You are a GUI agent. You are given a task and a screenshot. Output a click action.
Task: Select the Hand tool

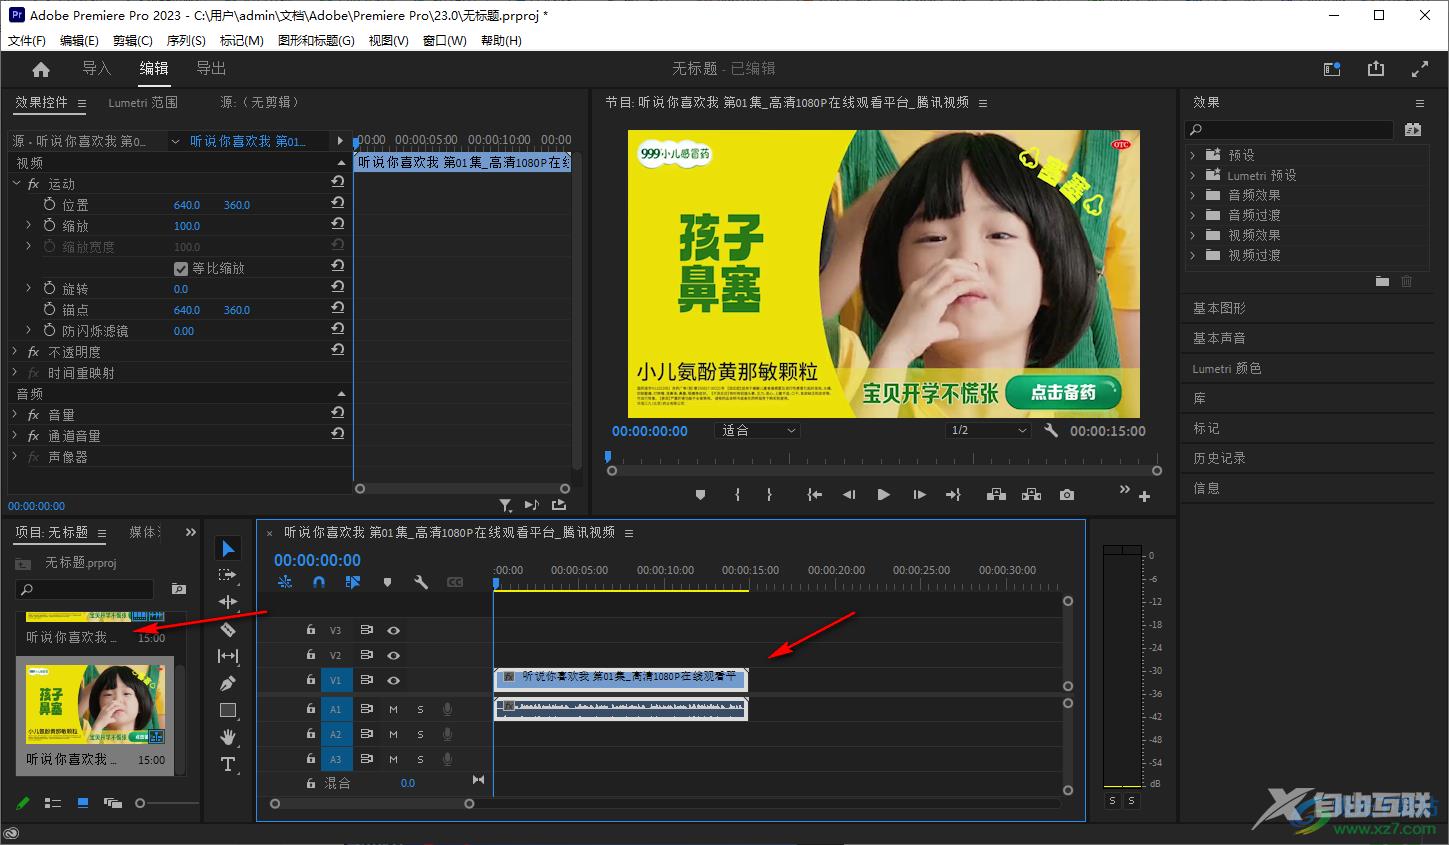coord(228,737)
